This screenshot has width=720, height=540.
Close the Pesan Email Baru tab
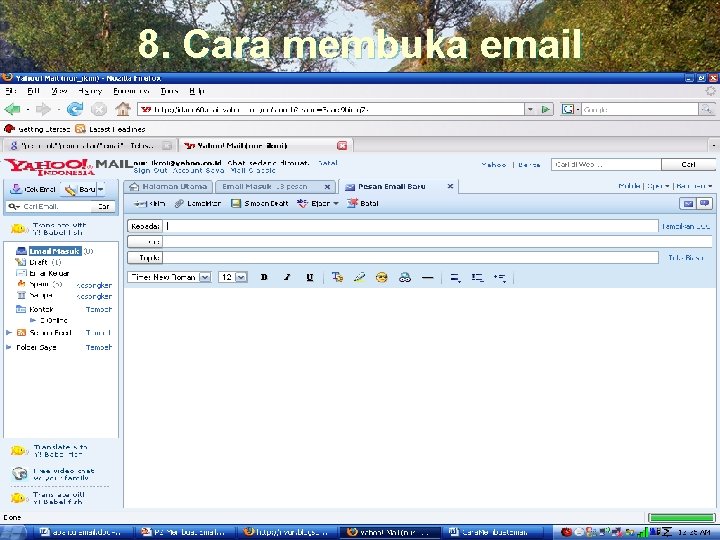point(450,186)
